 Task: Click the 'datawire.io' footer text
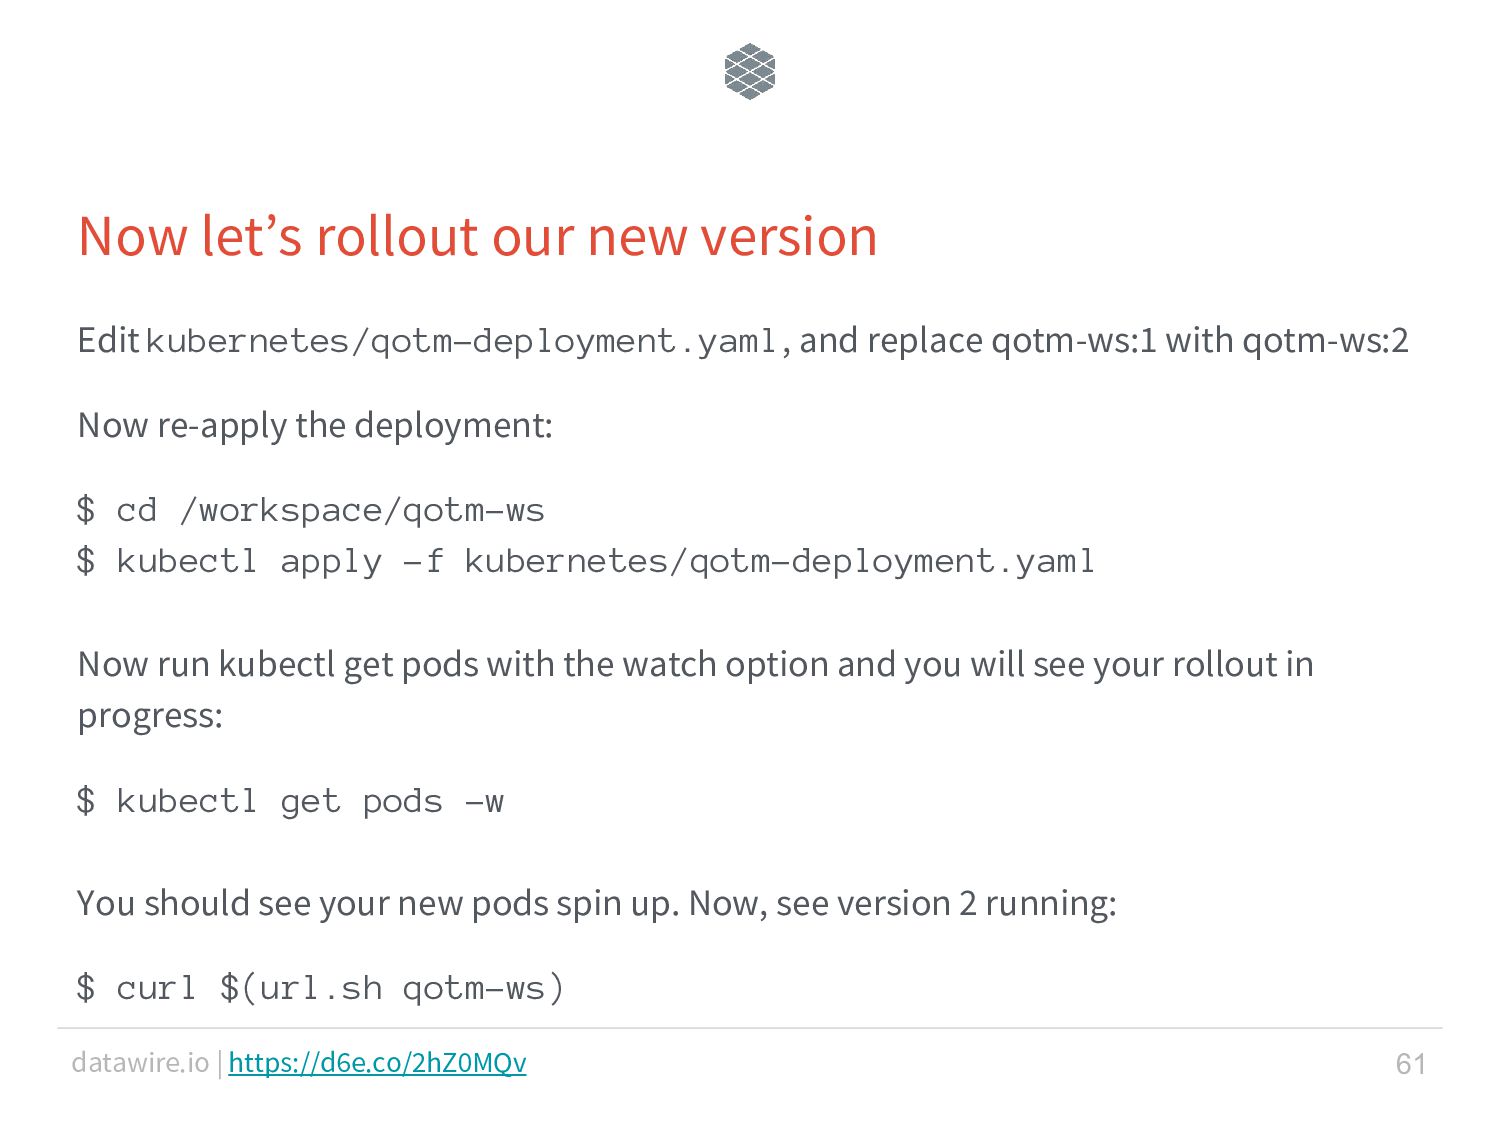pyautogui.click(x=140, y=1062)
